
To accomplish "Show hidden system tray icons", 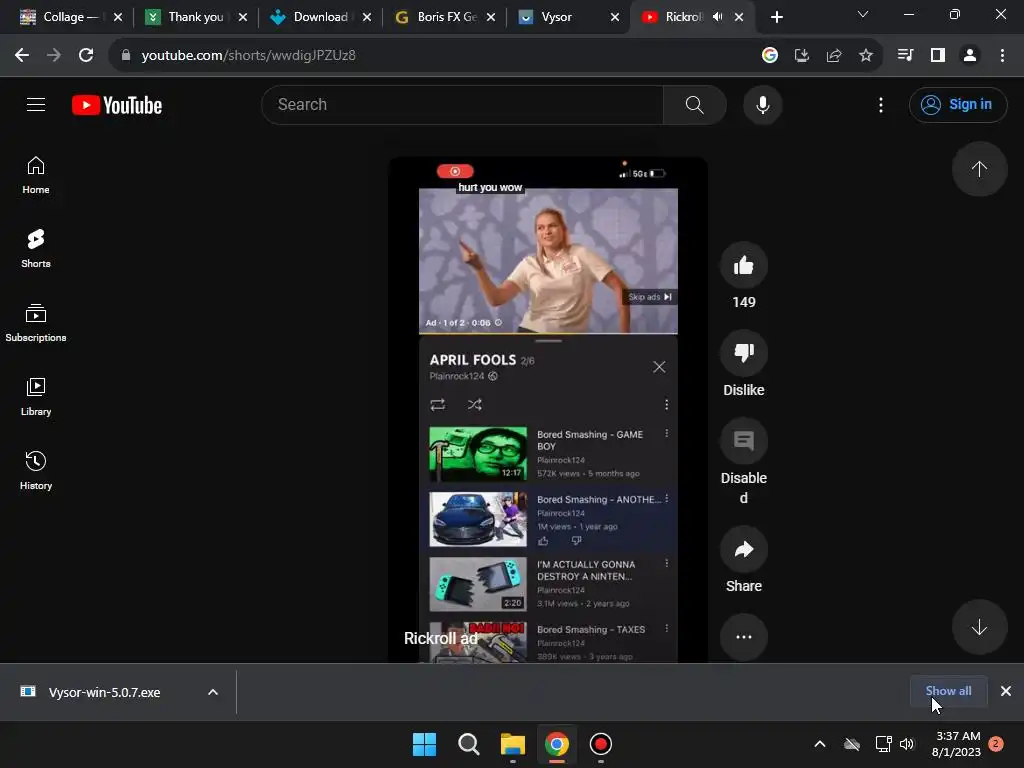I will click(820, 744).
